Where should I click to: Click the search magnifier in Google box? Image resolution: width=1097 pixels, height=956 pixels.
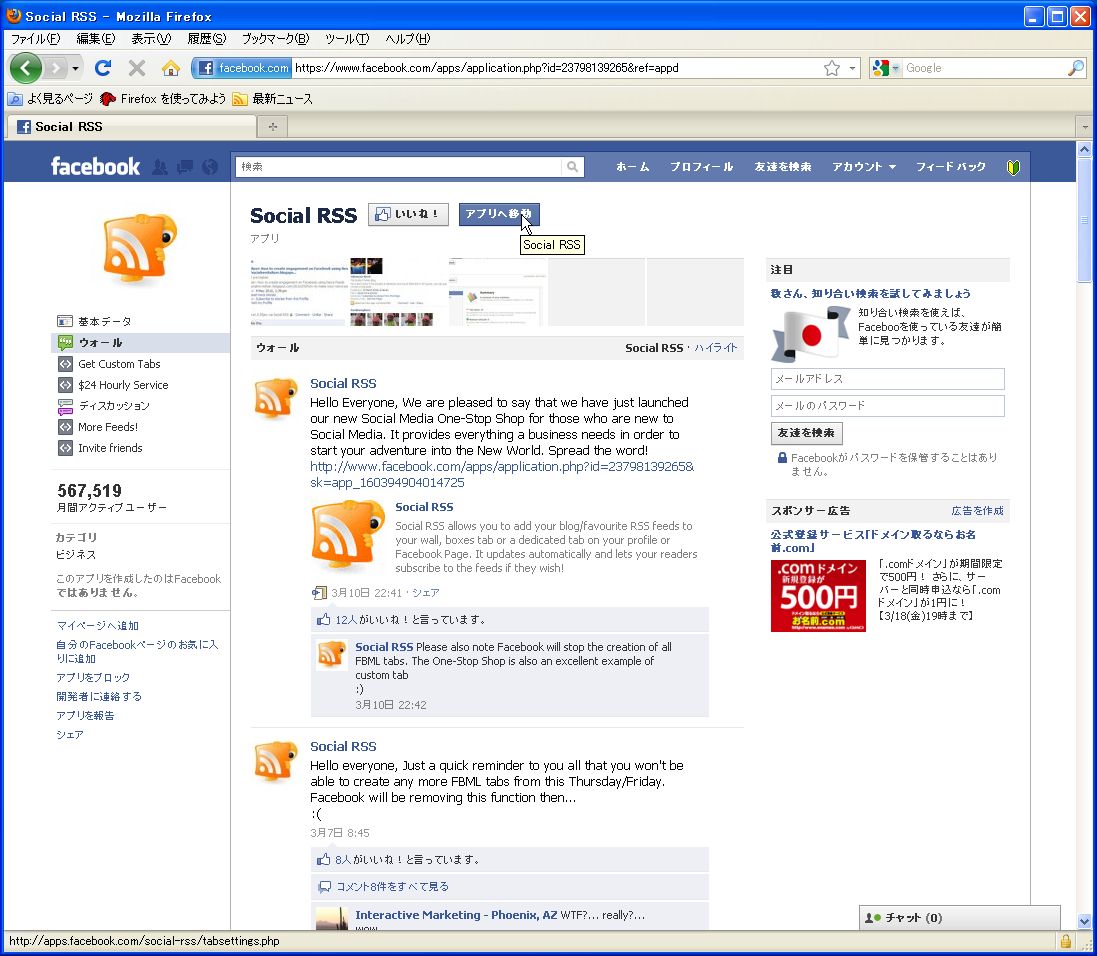click(1076, 68)
